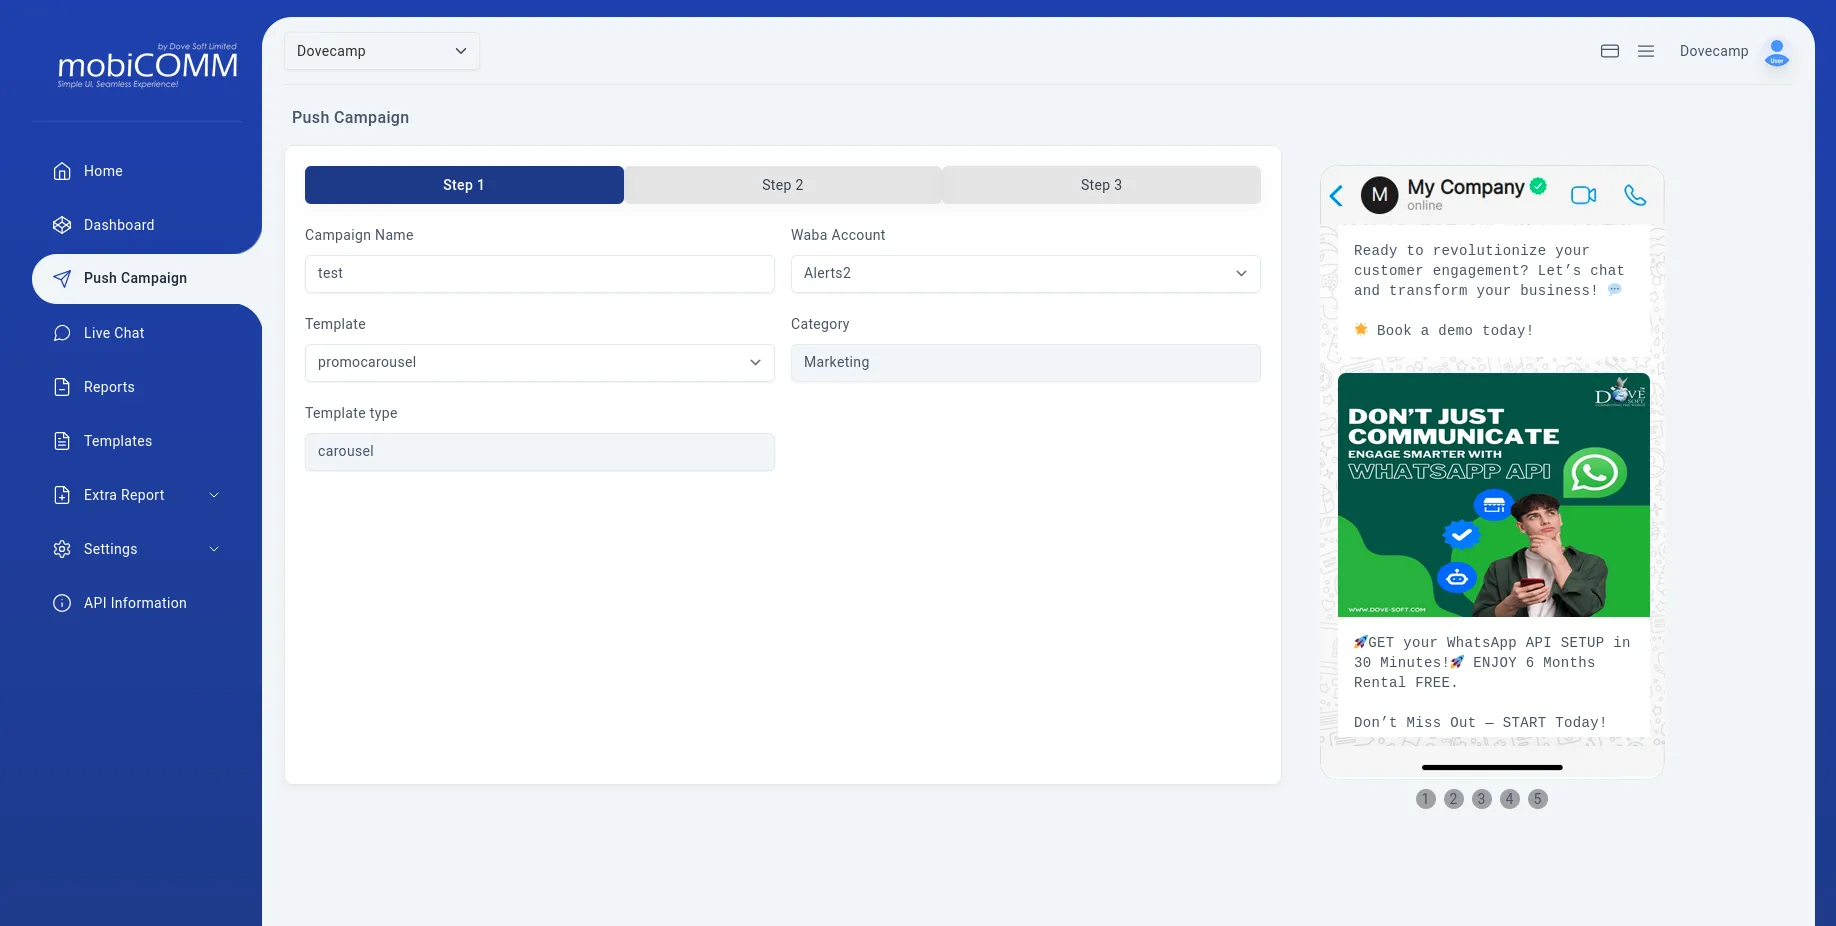Click the Dashboard icon in sidebar

(62, 225)
